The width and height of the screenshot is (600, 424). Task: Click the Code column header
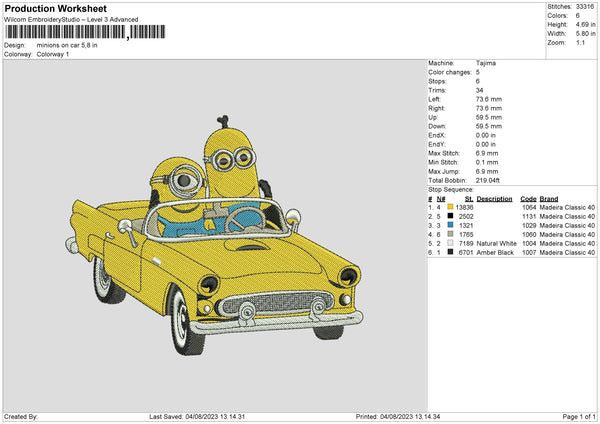coord(528,198)
